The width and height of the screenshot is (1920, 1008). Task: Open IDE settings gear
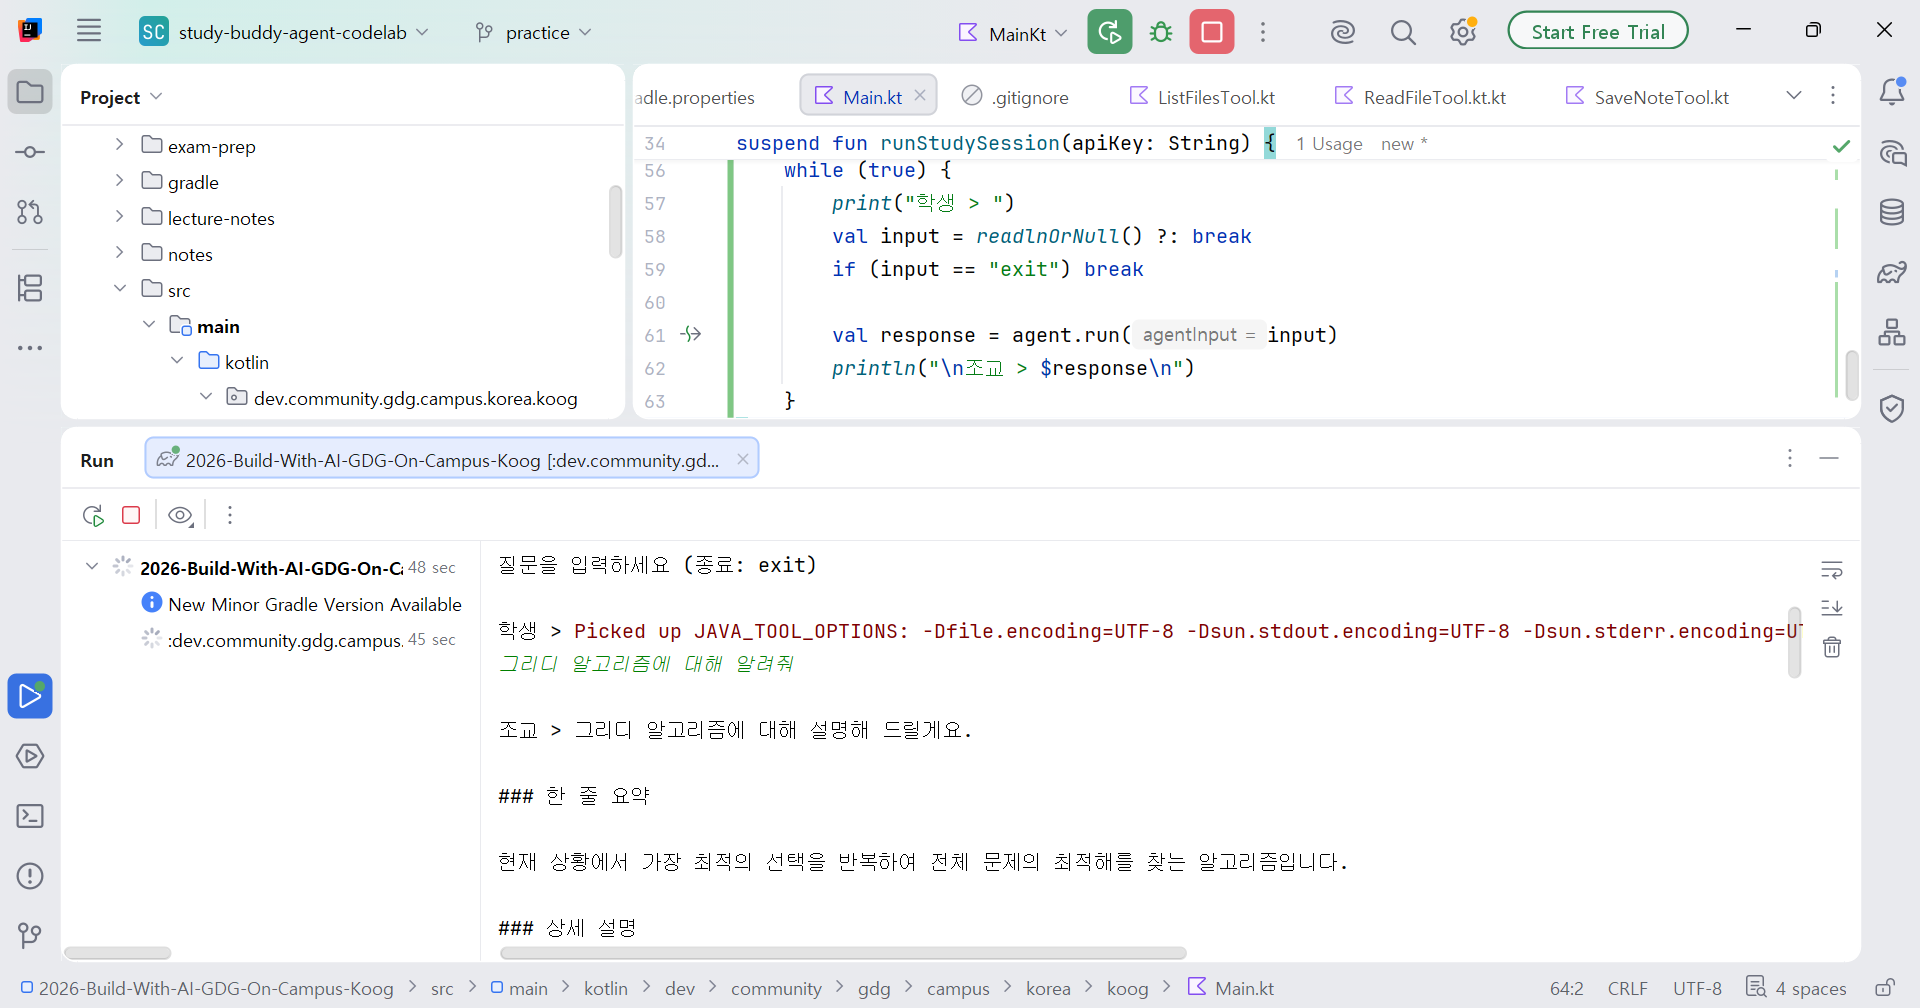coord(1463,32)
